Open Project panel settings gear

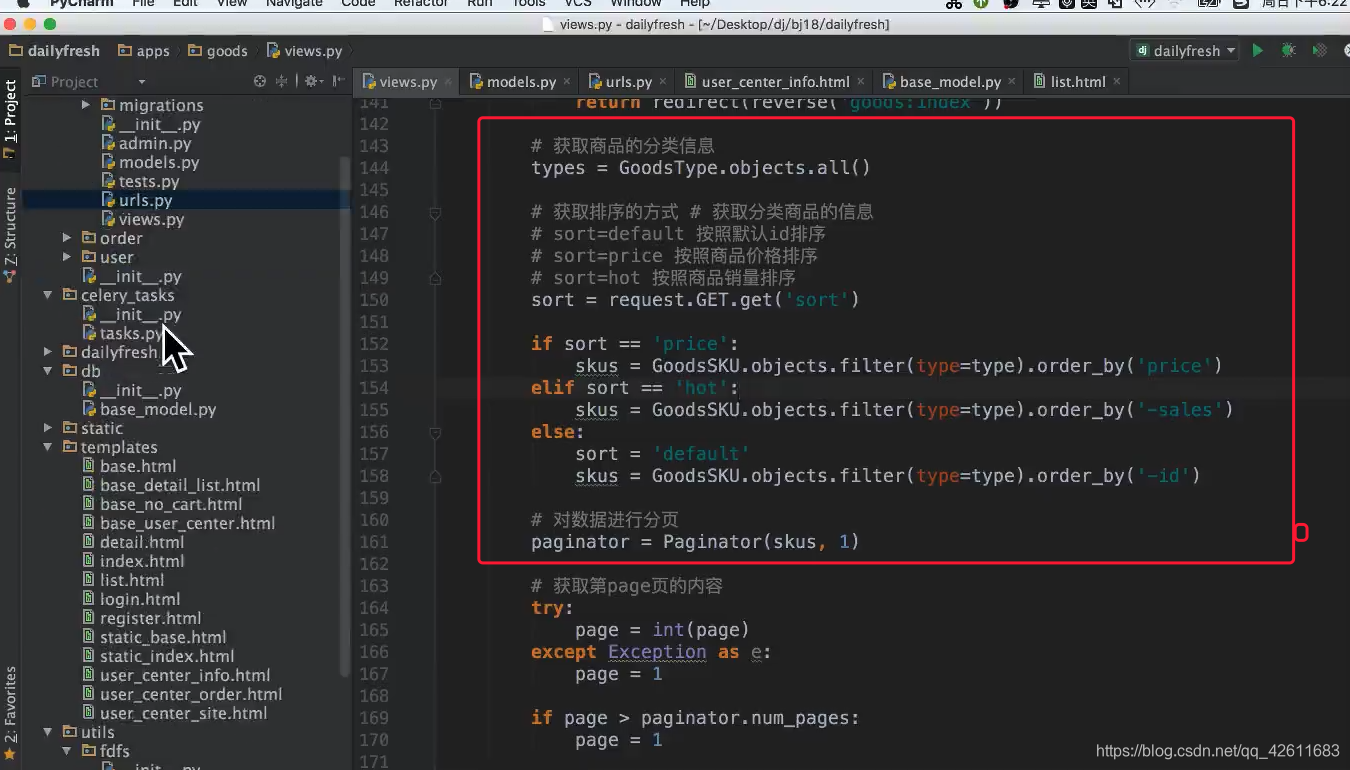click(312, 81)
